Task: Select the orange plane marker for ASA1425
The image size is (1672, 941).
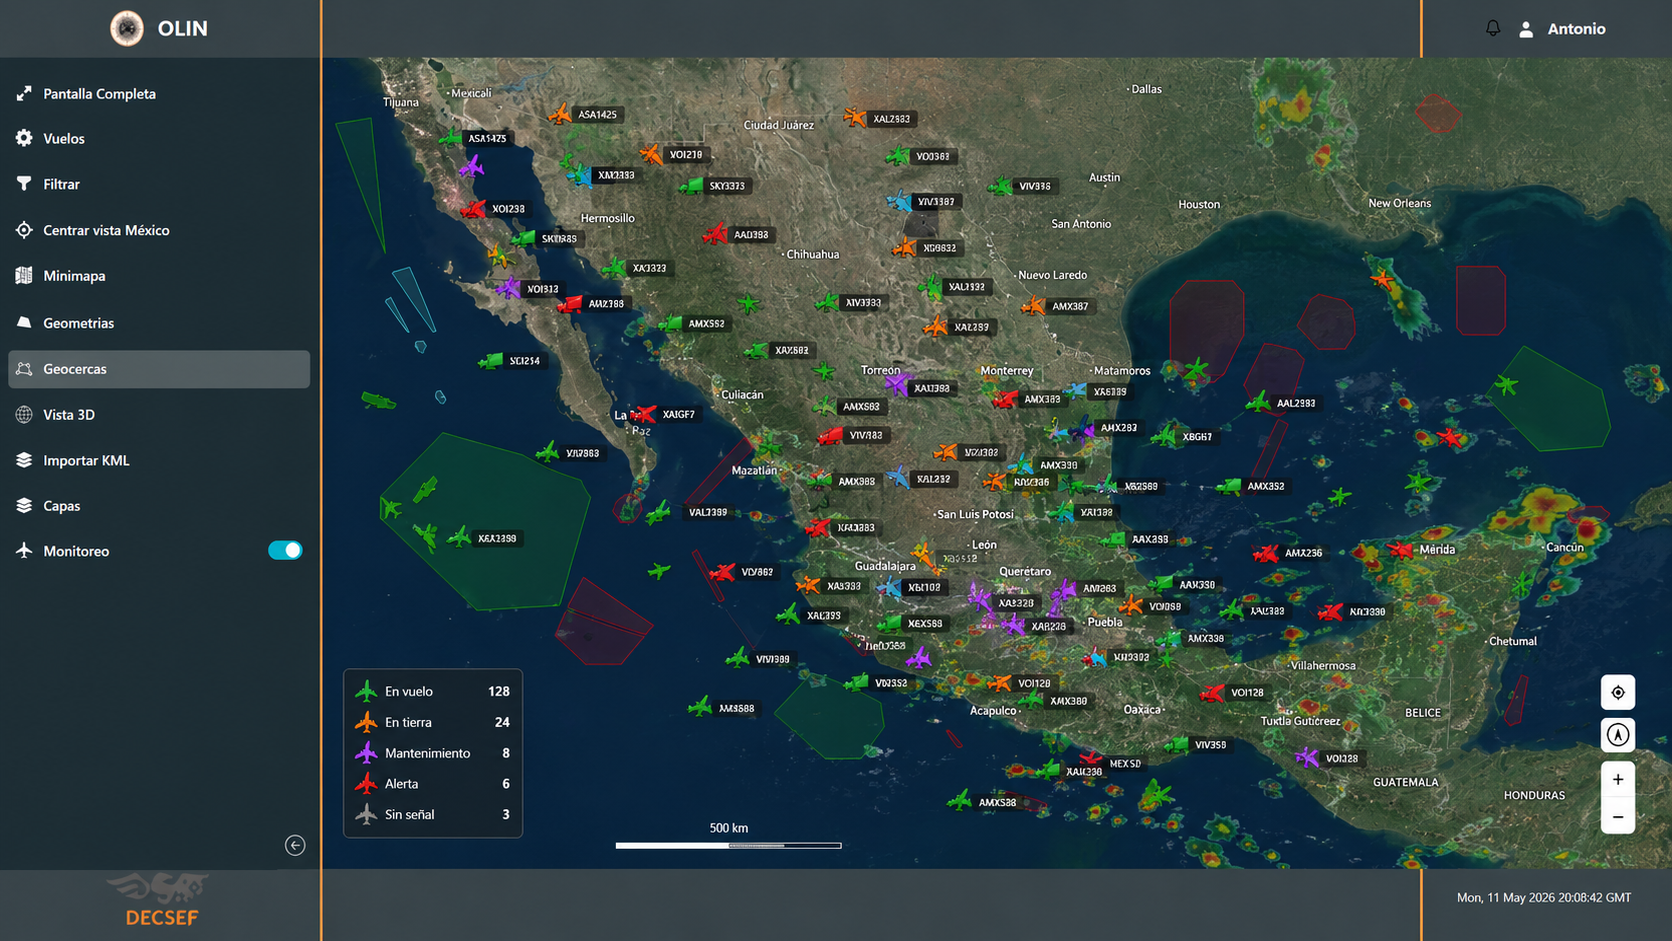Action: [x=560, y=114]
